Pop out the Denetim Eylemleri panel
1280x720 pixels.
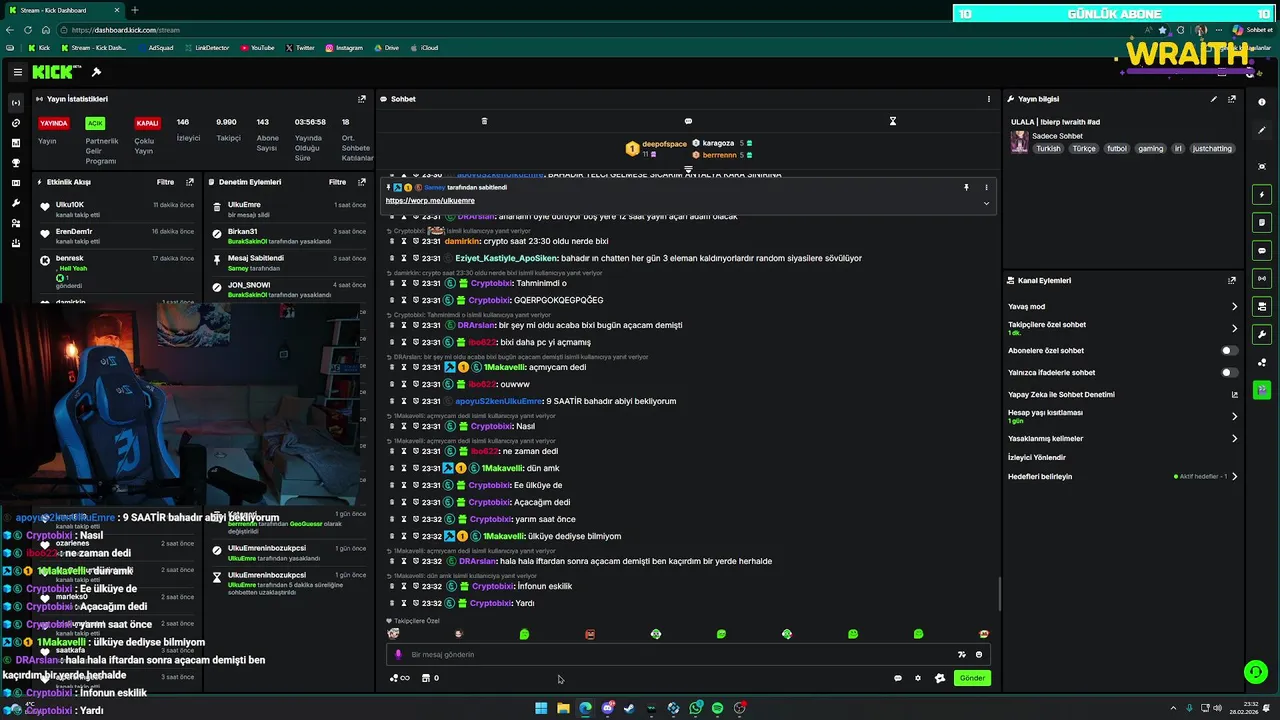pyautogui.click(x=362, y=182)
